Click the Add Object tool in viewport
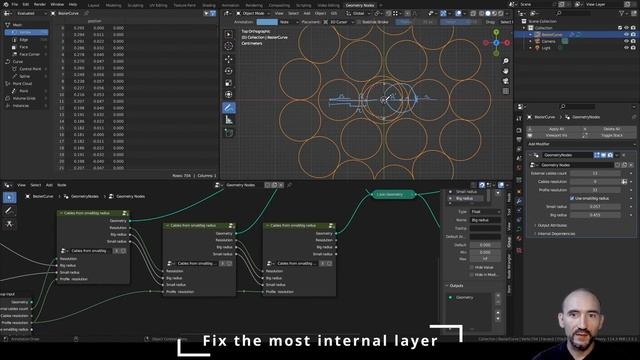The width and height of the screenshot is (640, 360). (x=229, y=133)
